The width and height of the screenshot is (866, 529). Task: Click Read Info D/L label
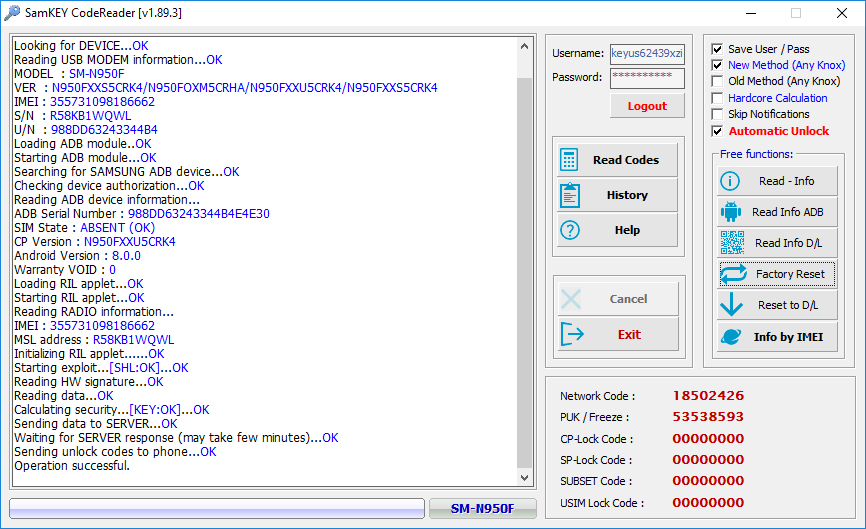(788, 243)
